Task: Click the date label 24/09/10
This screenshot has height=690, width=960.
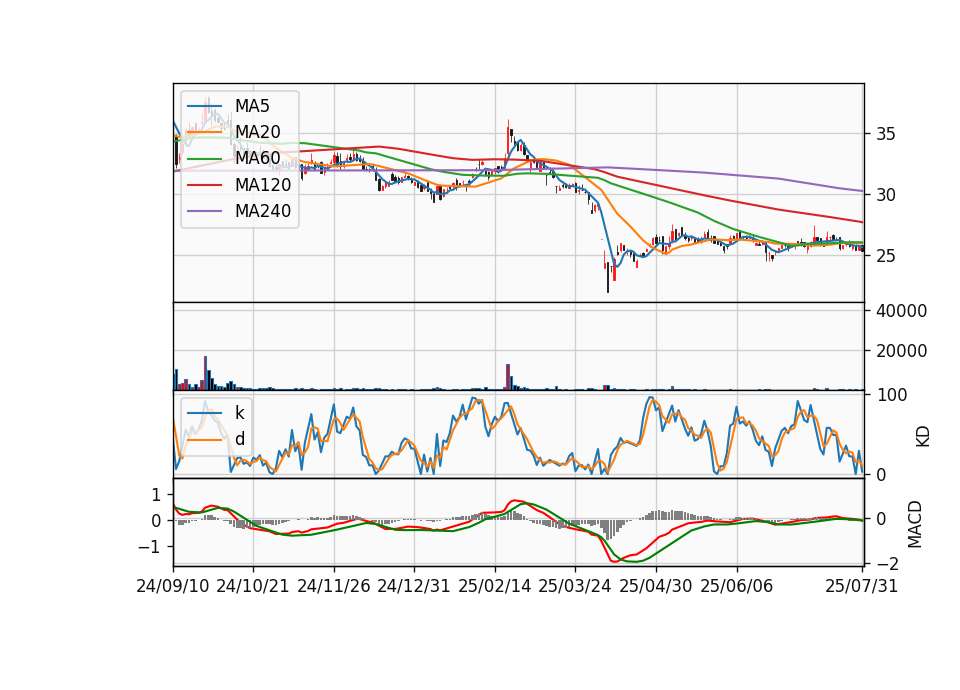Action: pyautogui.click(x=173, y=586)
